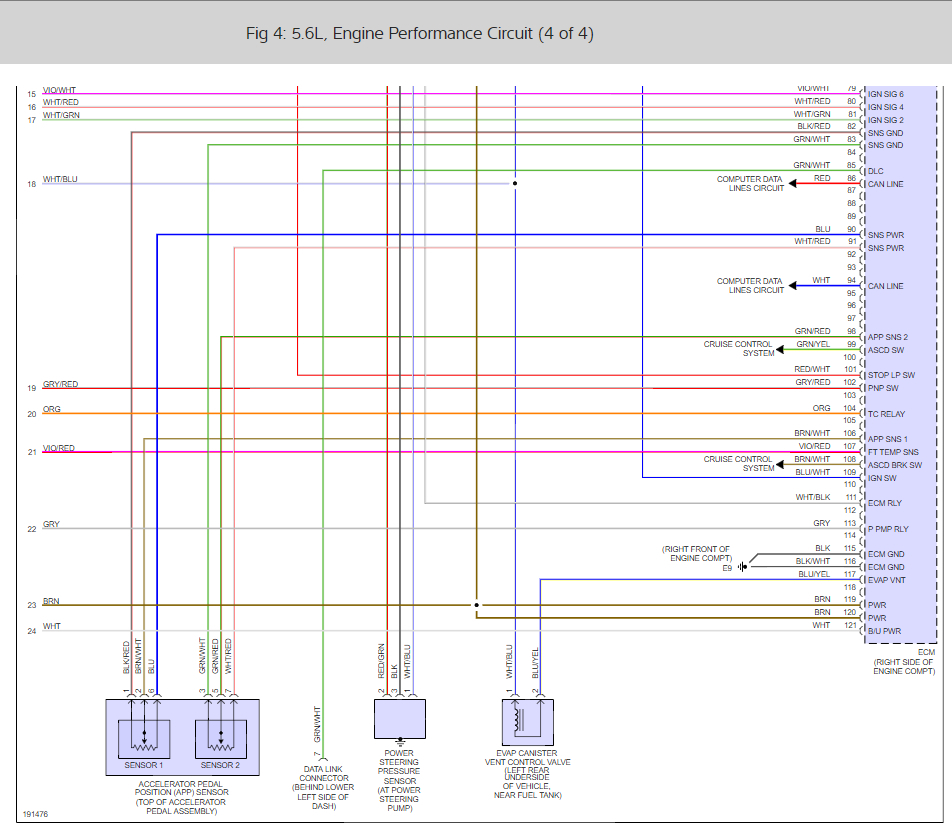Click the splice dot on BRN line

(477, 605)
